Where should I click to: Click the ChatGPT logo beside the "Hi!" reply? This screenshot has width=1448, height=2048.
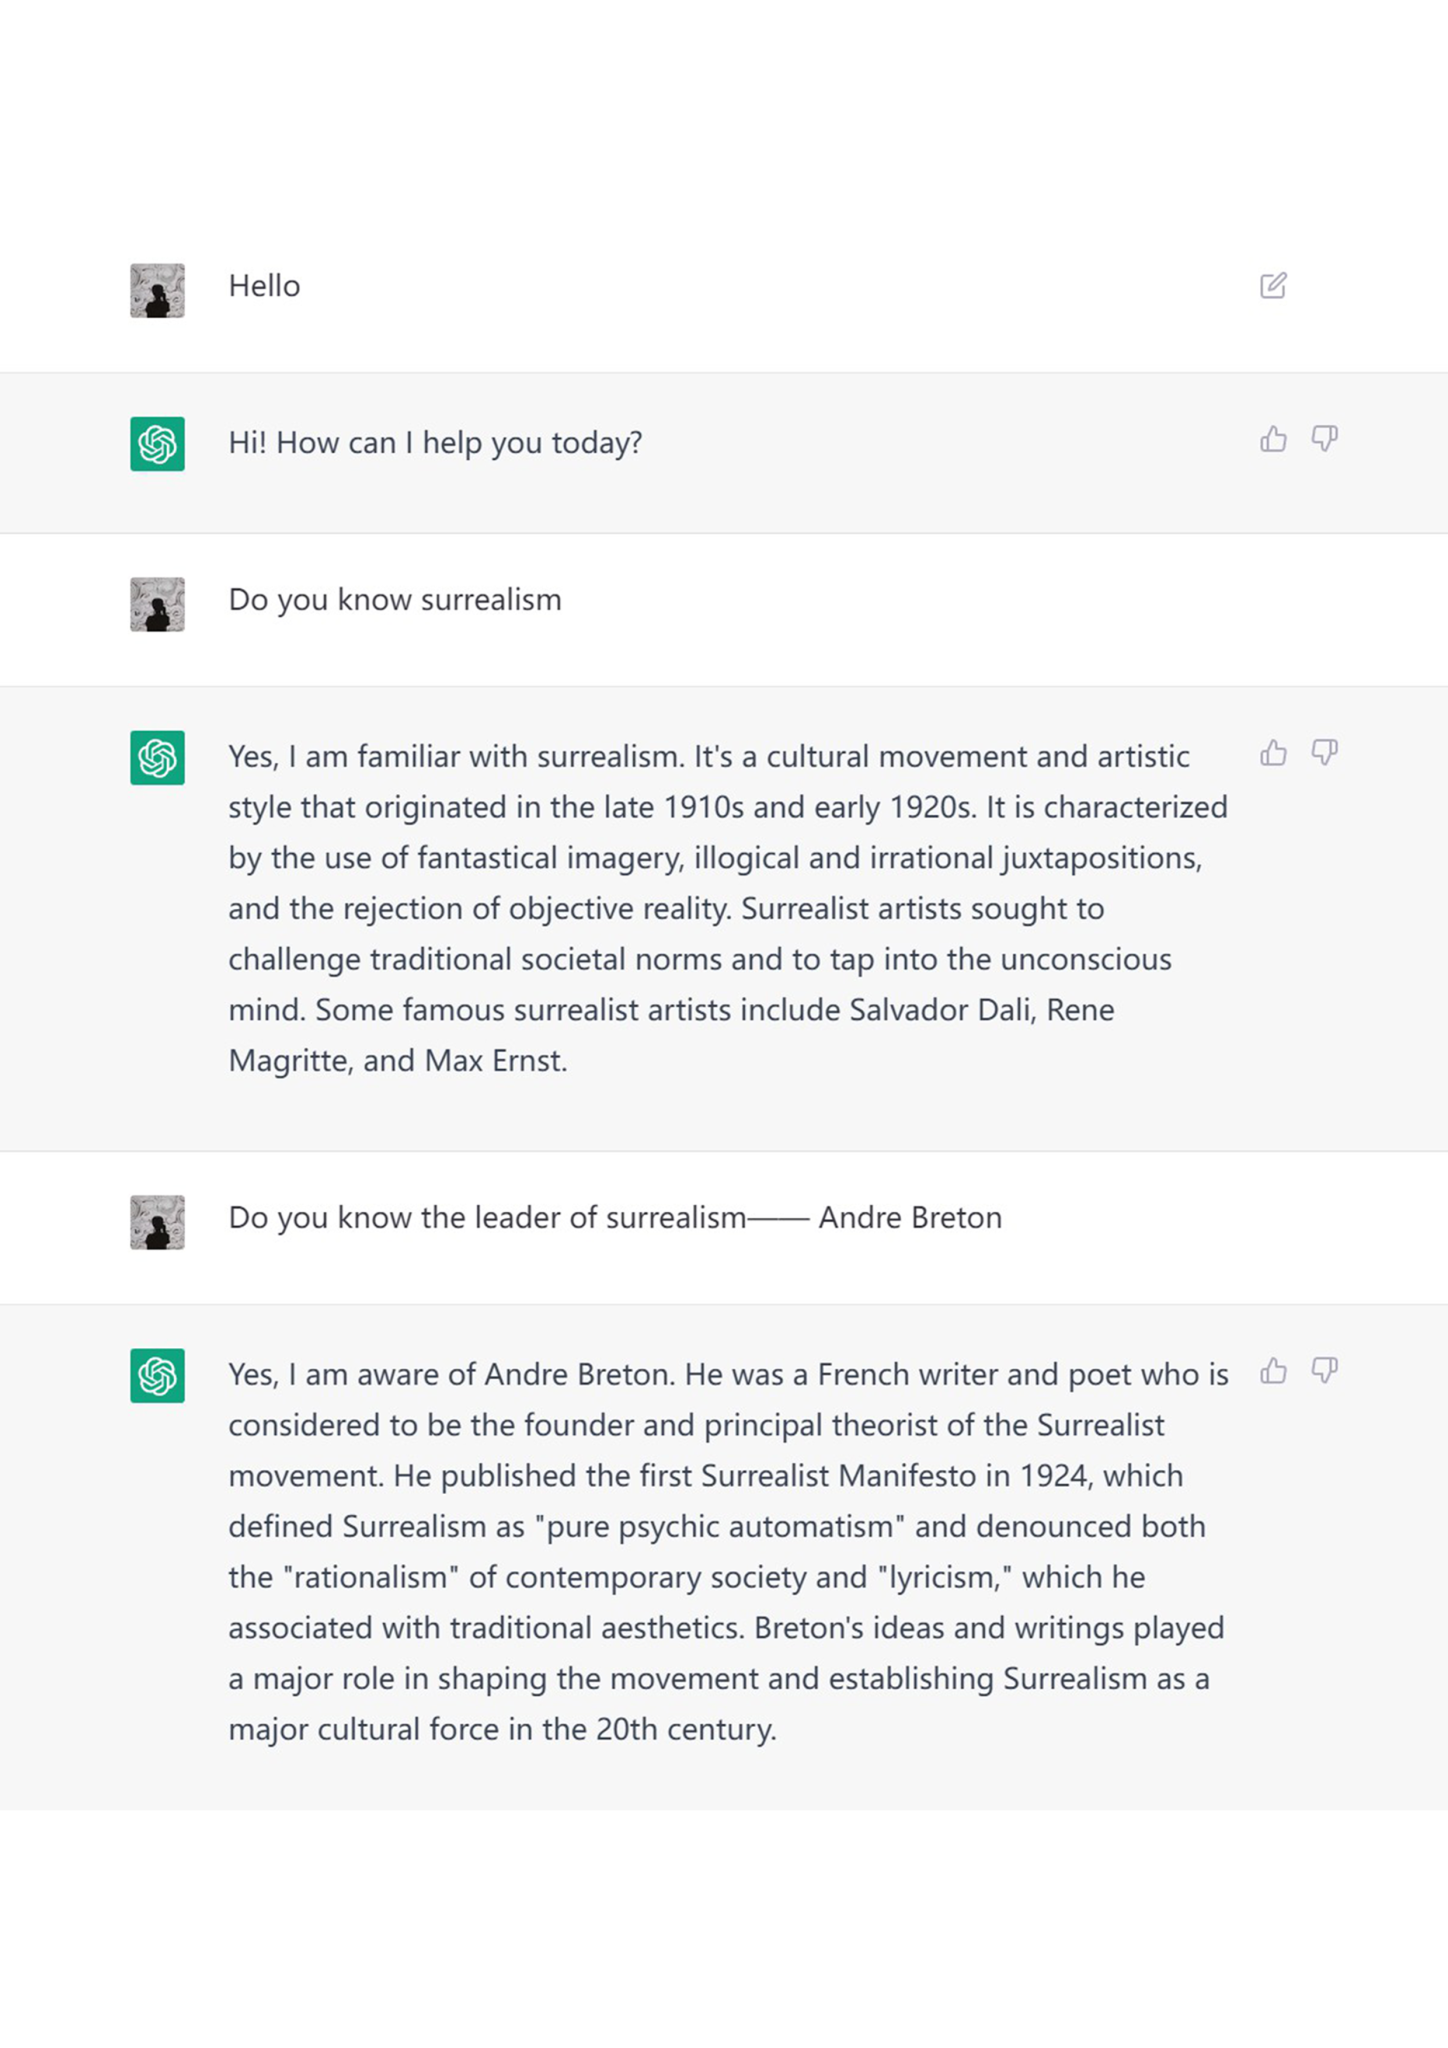point(157,444)
